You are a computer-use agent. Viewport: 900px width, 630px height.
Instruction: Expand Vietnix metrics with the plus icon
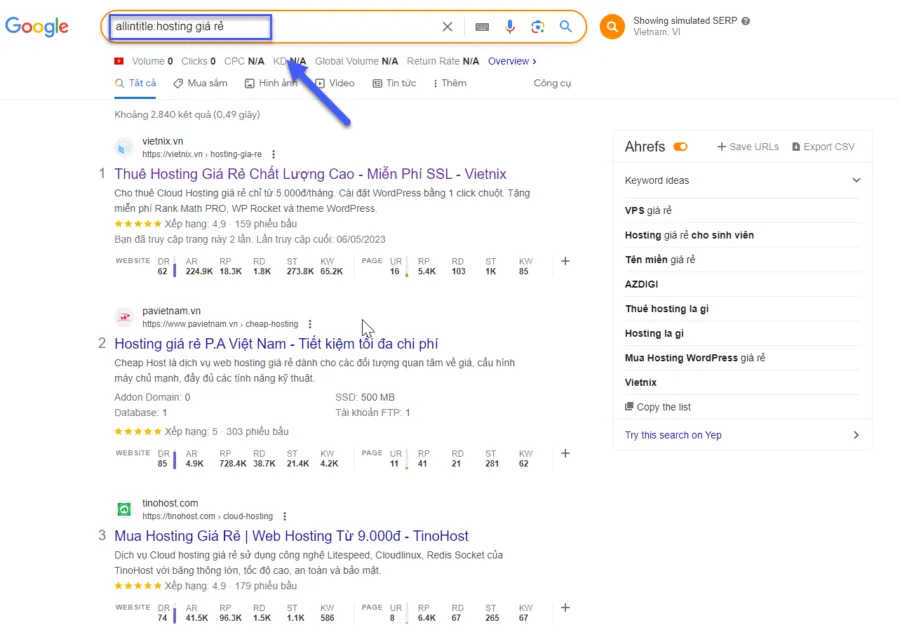pyautogui.click(x=565, y=259)
